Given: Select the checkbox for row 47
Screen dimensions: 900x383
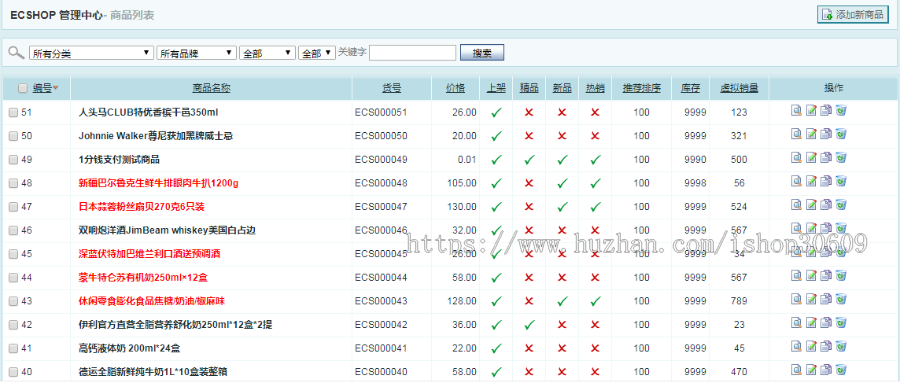Looking at the screenshot, I should (x=13, y=207).
